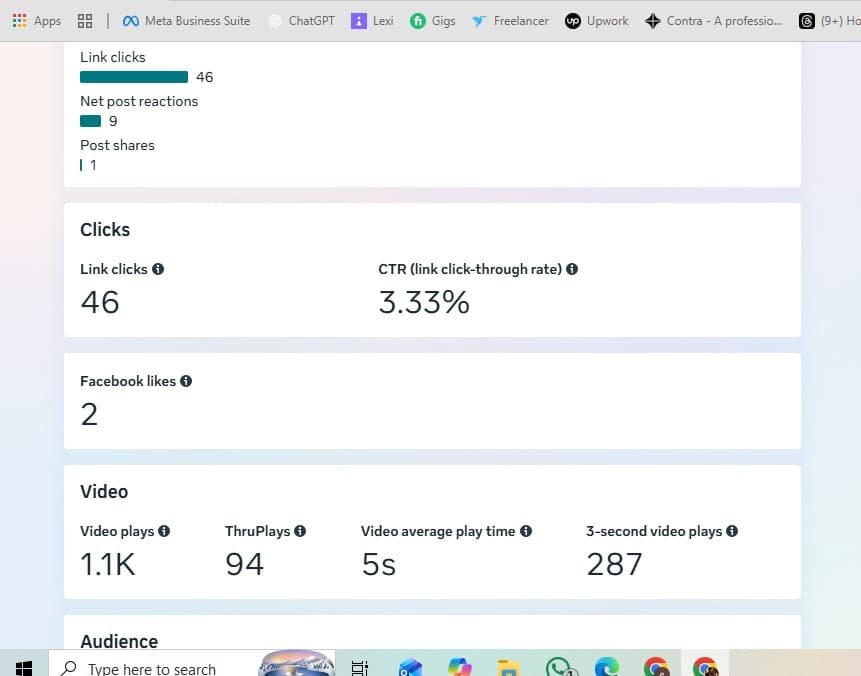Screen dimensions: 861x676
Task: Open the Apps shortcut in bookmarks bar
Action: pyautogui.click(x=36, y=21)
